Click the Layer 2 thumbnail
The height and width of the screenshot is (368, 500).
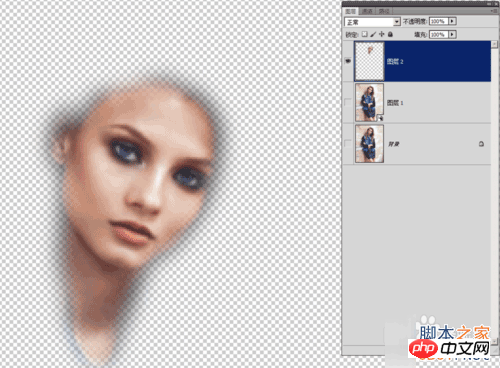[x=369, y=61]
